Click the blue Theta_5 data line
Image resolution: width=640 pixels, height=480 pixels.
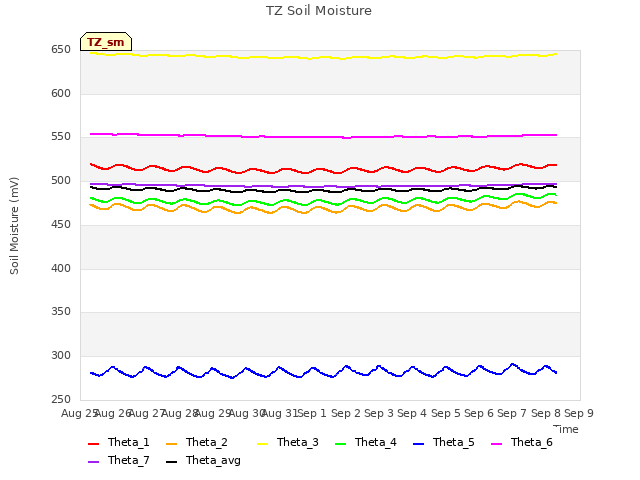tap(325, 373)
